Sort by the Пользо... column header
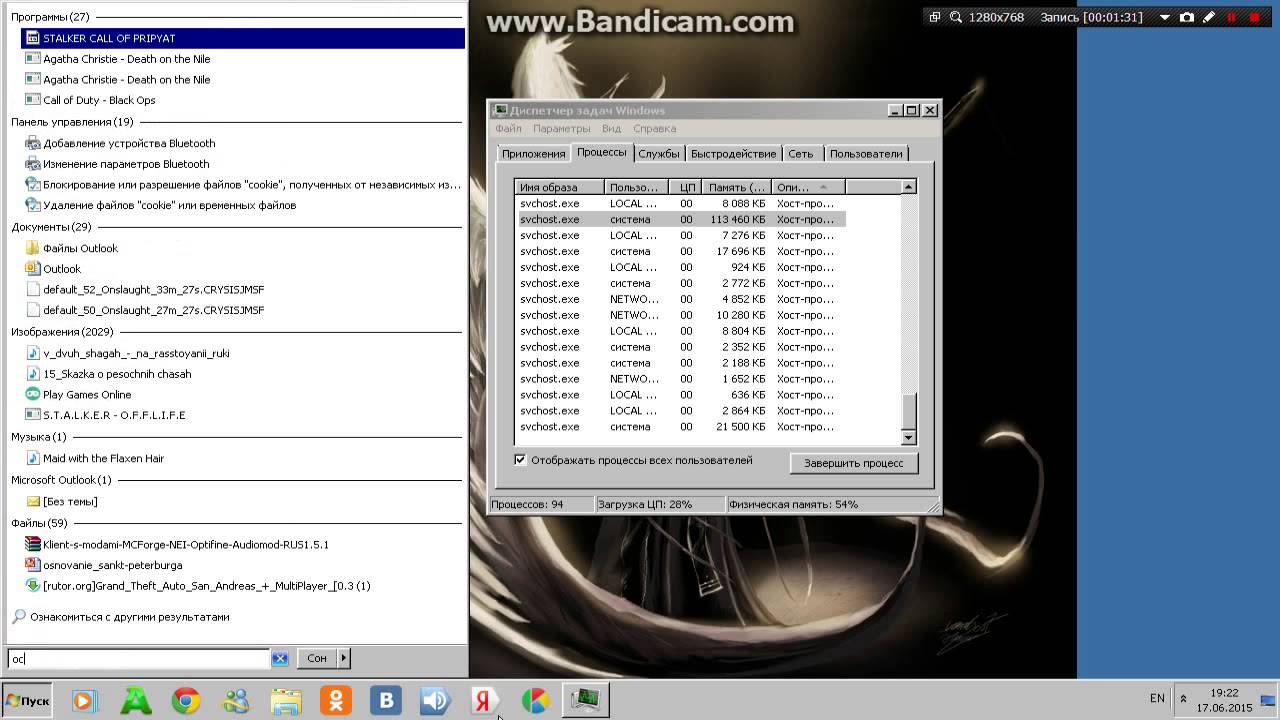This screenshot has width=1280, height=720. (636, 187)
